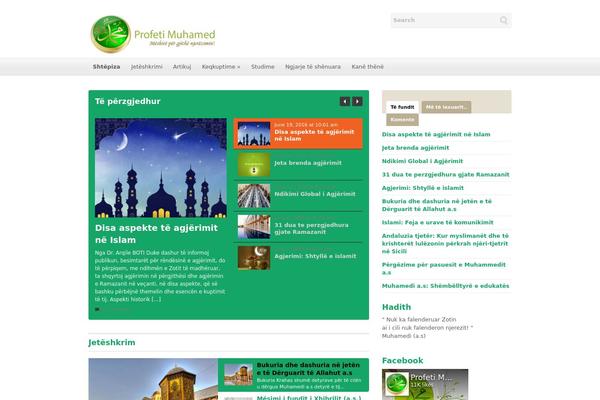
Task: Open featured headline Disa aspekte të agjërimit
Action: (156, 234)
